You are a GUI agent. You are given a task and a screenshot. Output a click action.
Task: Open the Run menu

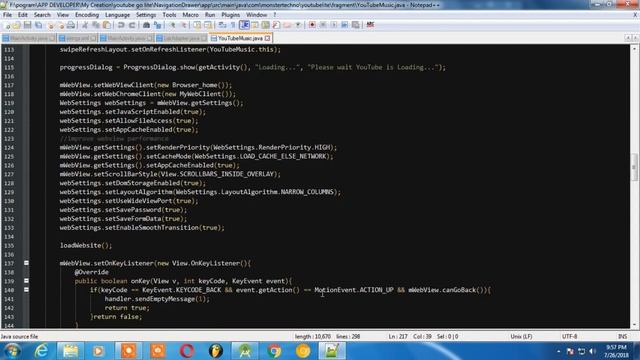pos(210,15)
